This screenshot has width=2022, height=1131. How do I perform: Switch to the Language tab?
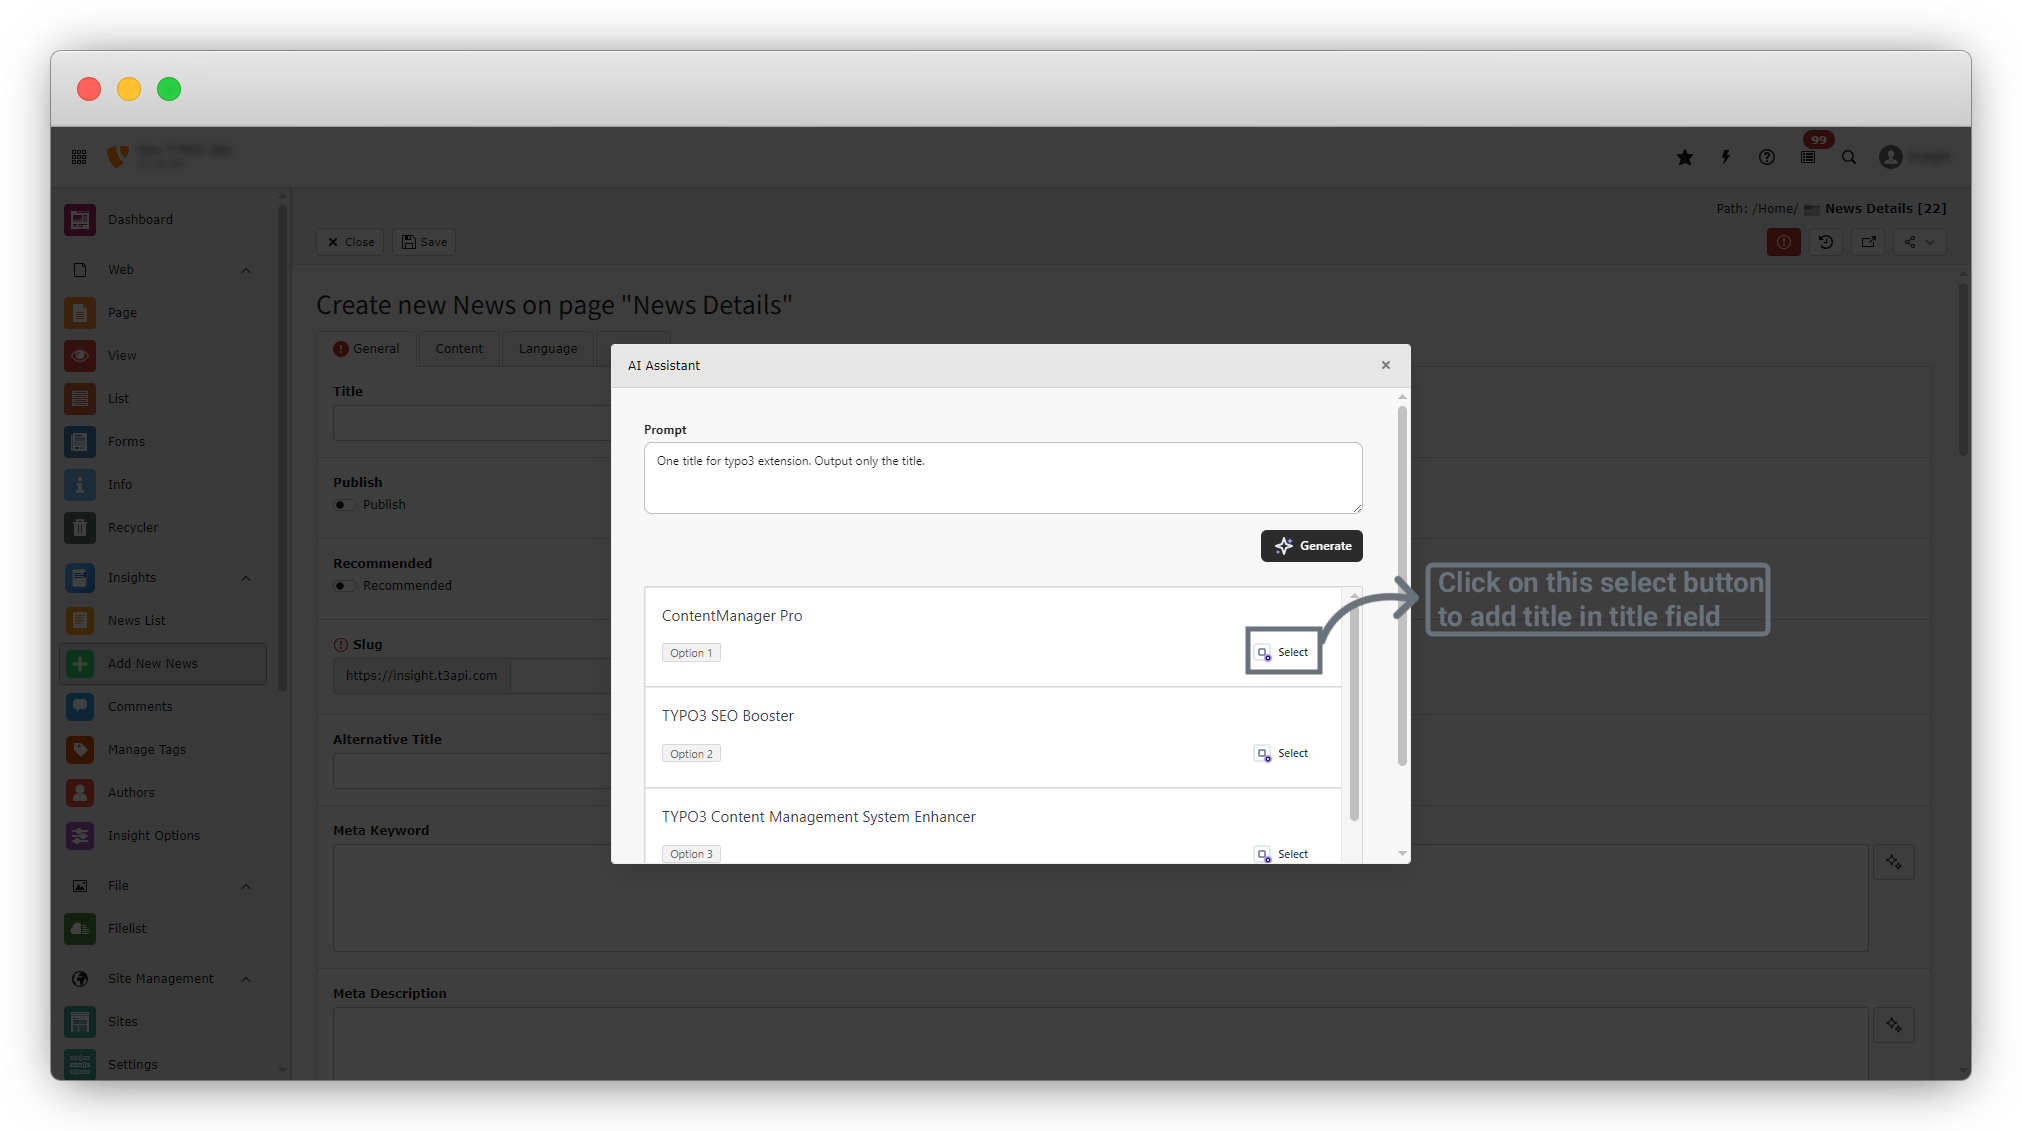pyautogui.click(x=548, y=349)
